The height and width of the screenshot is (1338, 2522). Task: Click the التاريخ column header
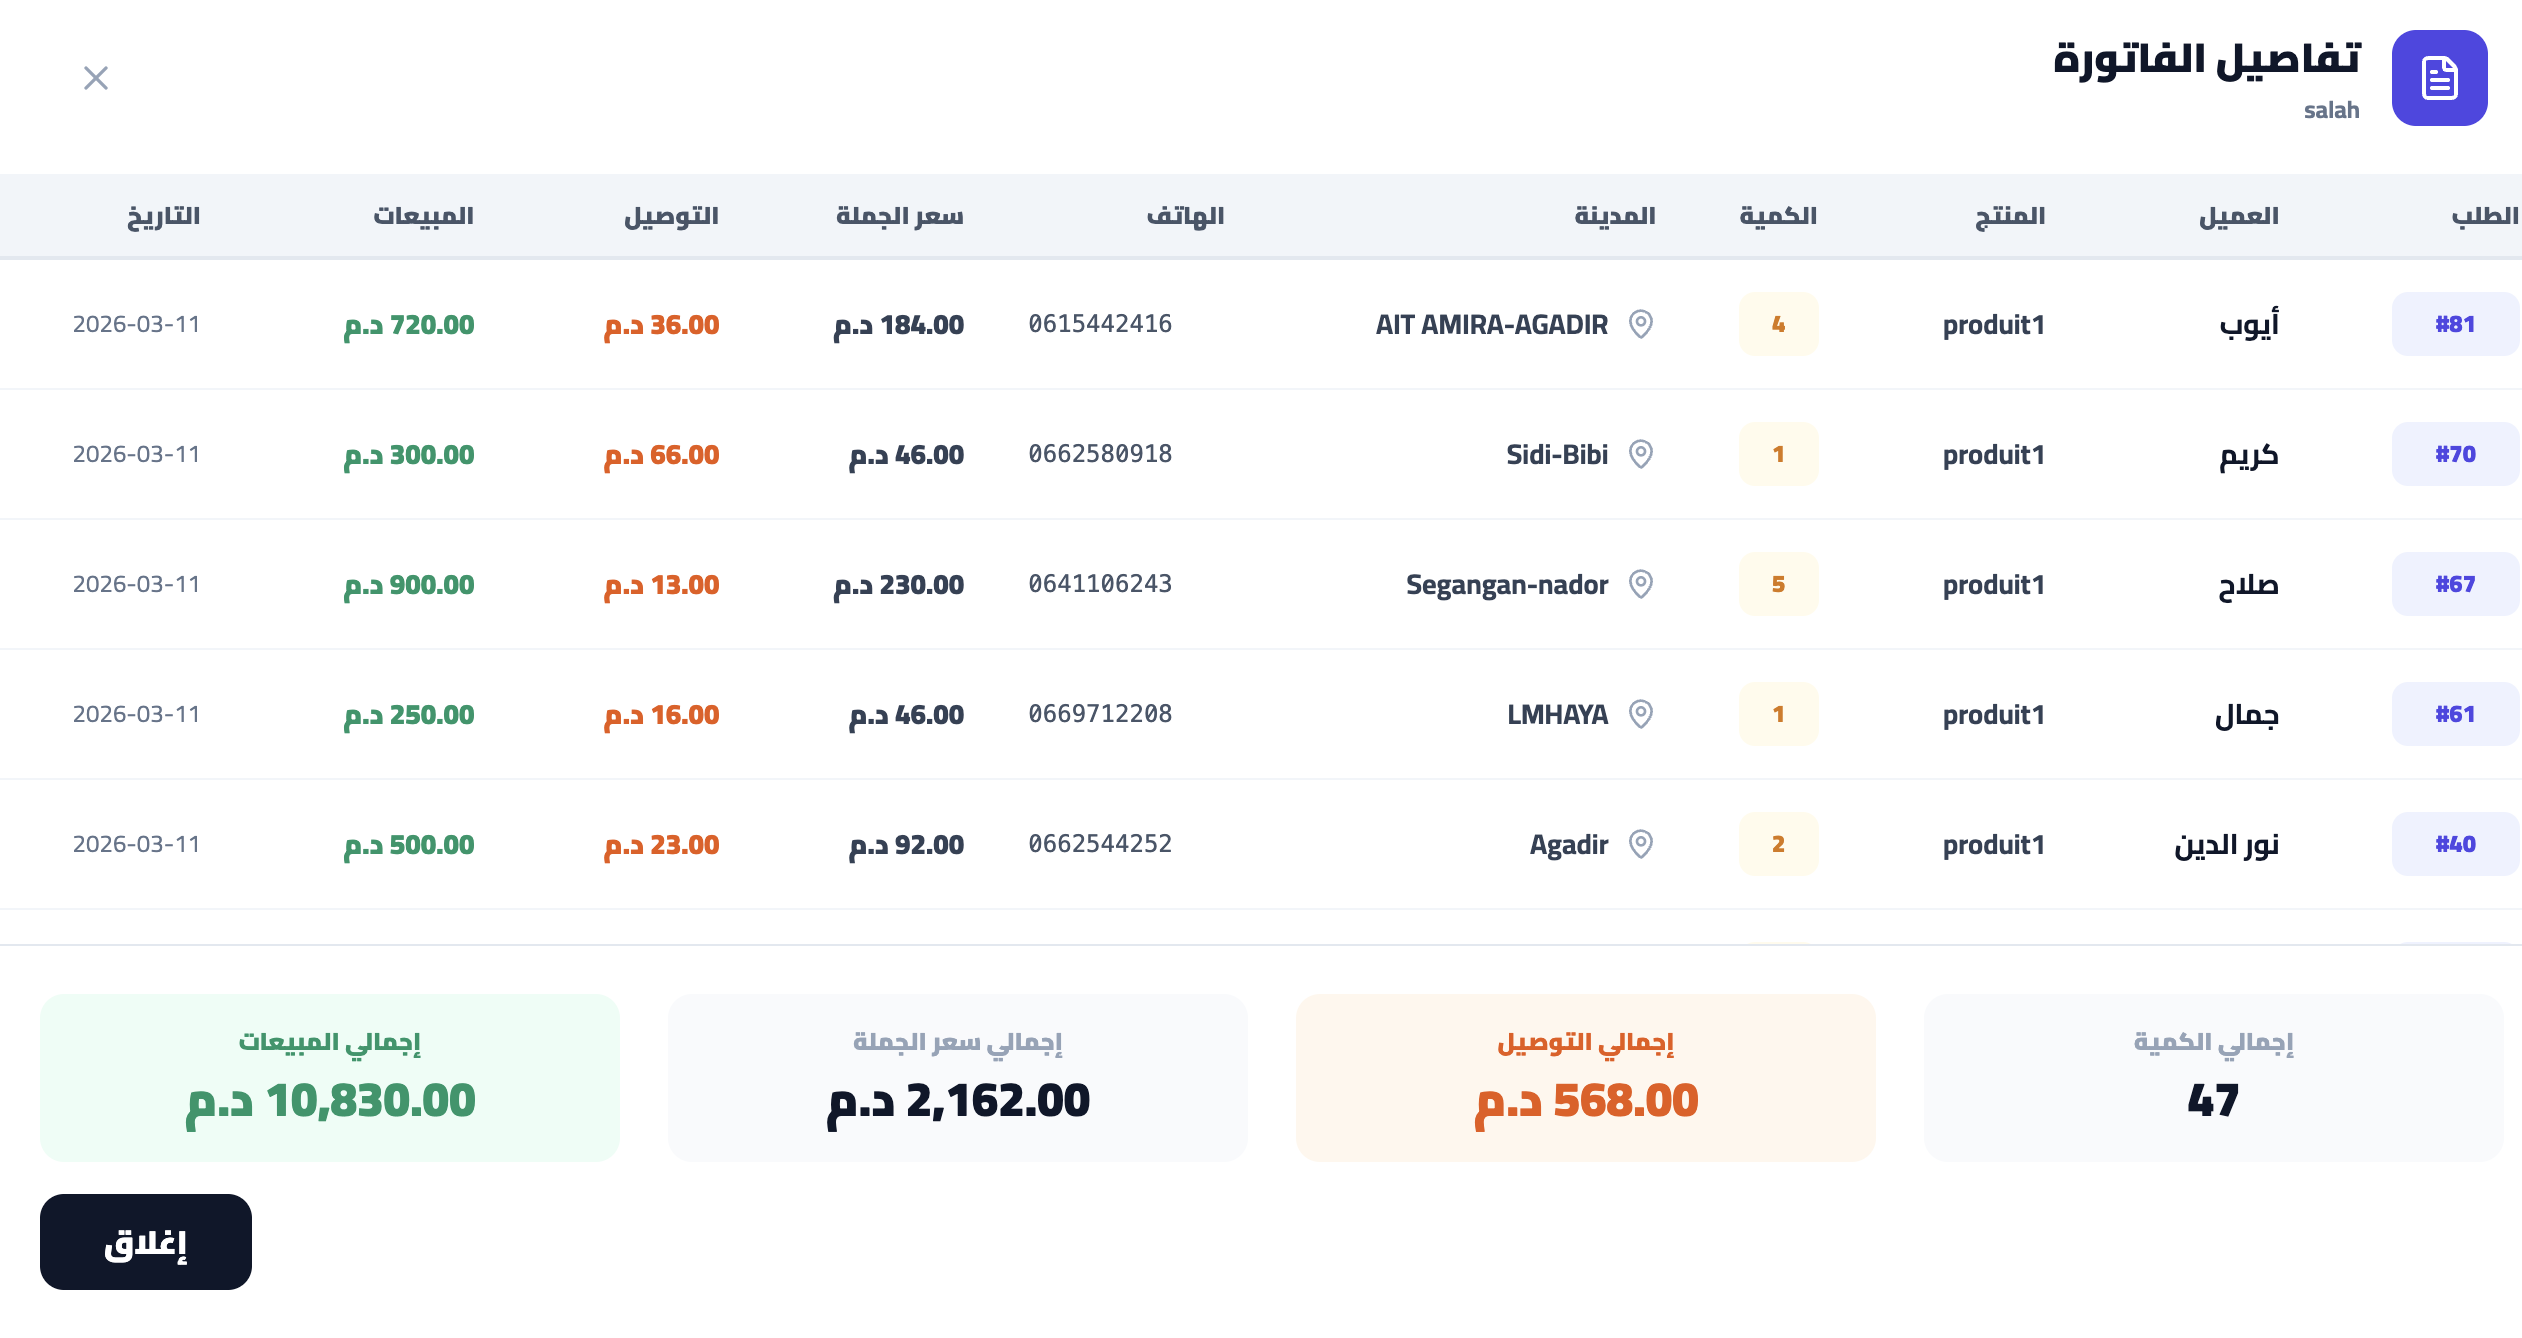[163, 215]
